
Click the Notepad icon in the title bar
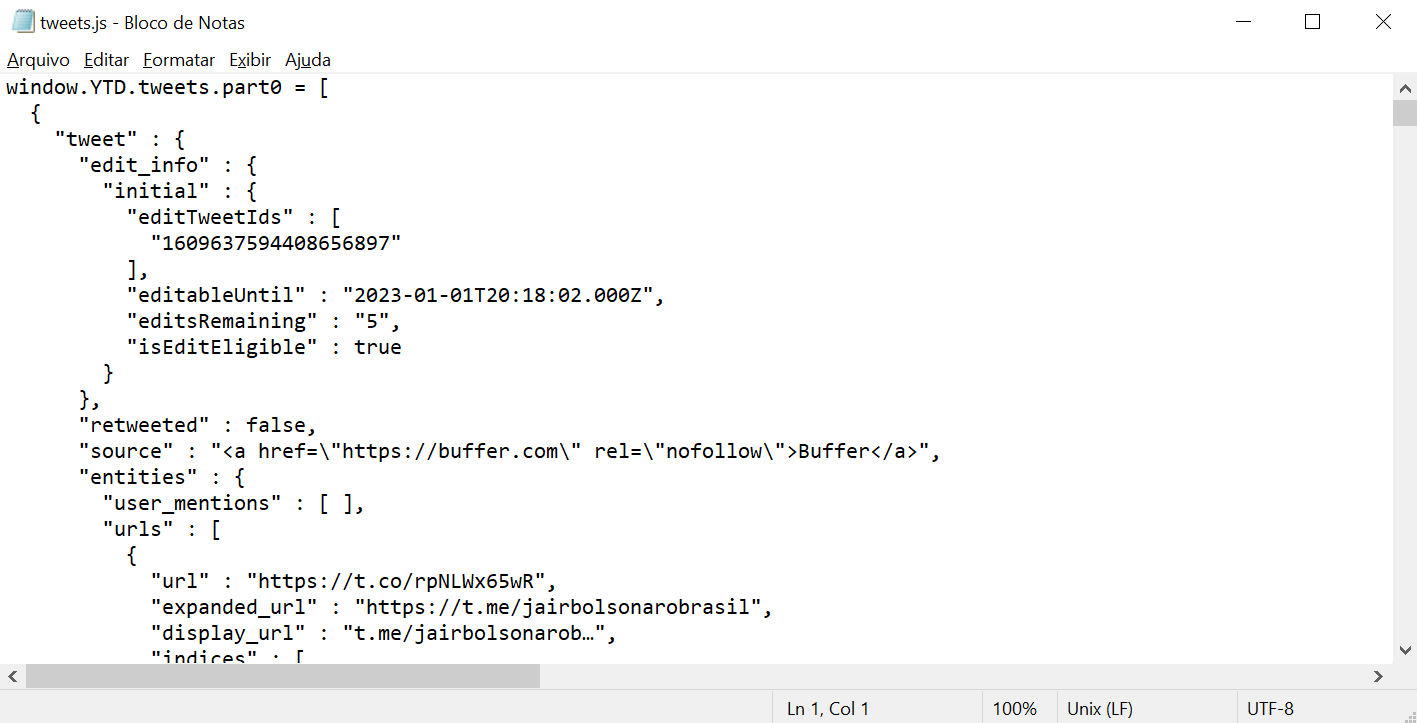[x=21, y=21]
